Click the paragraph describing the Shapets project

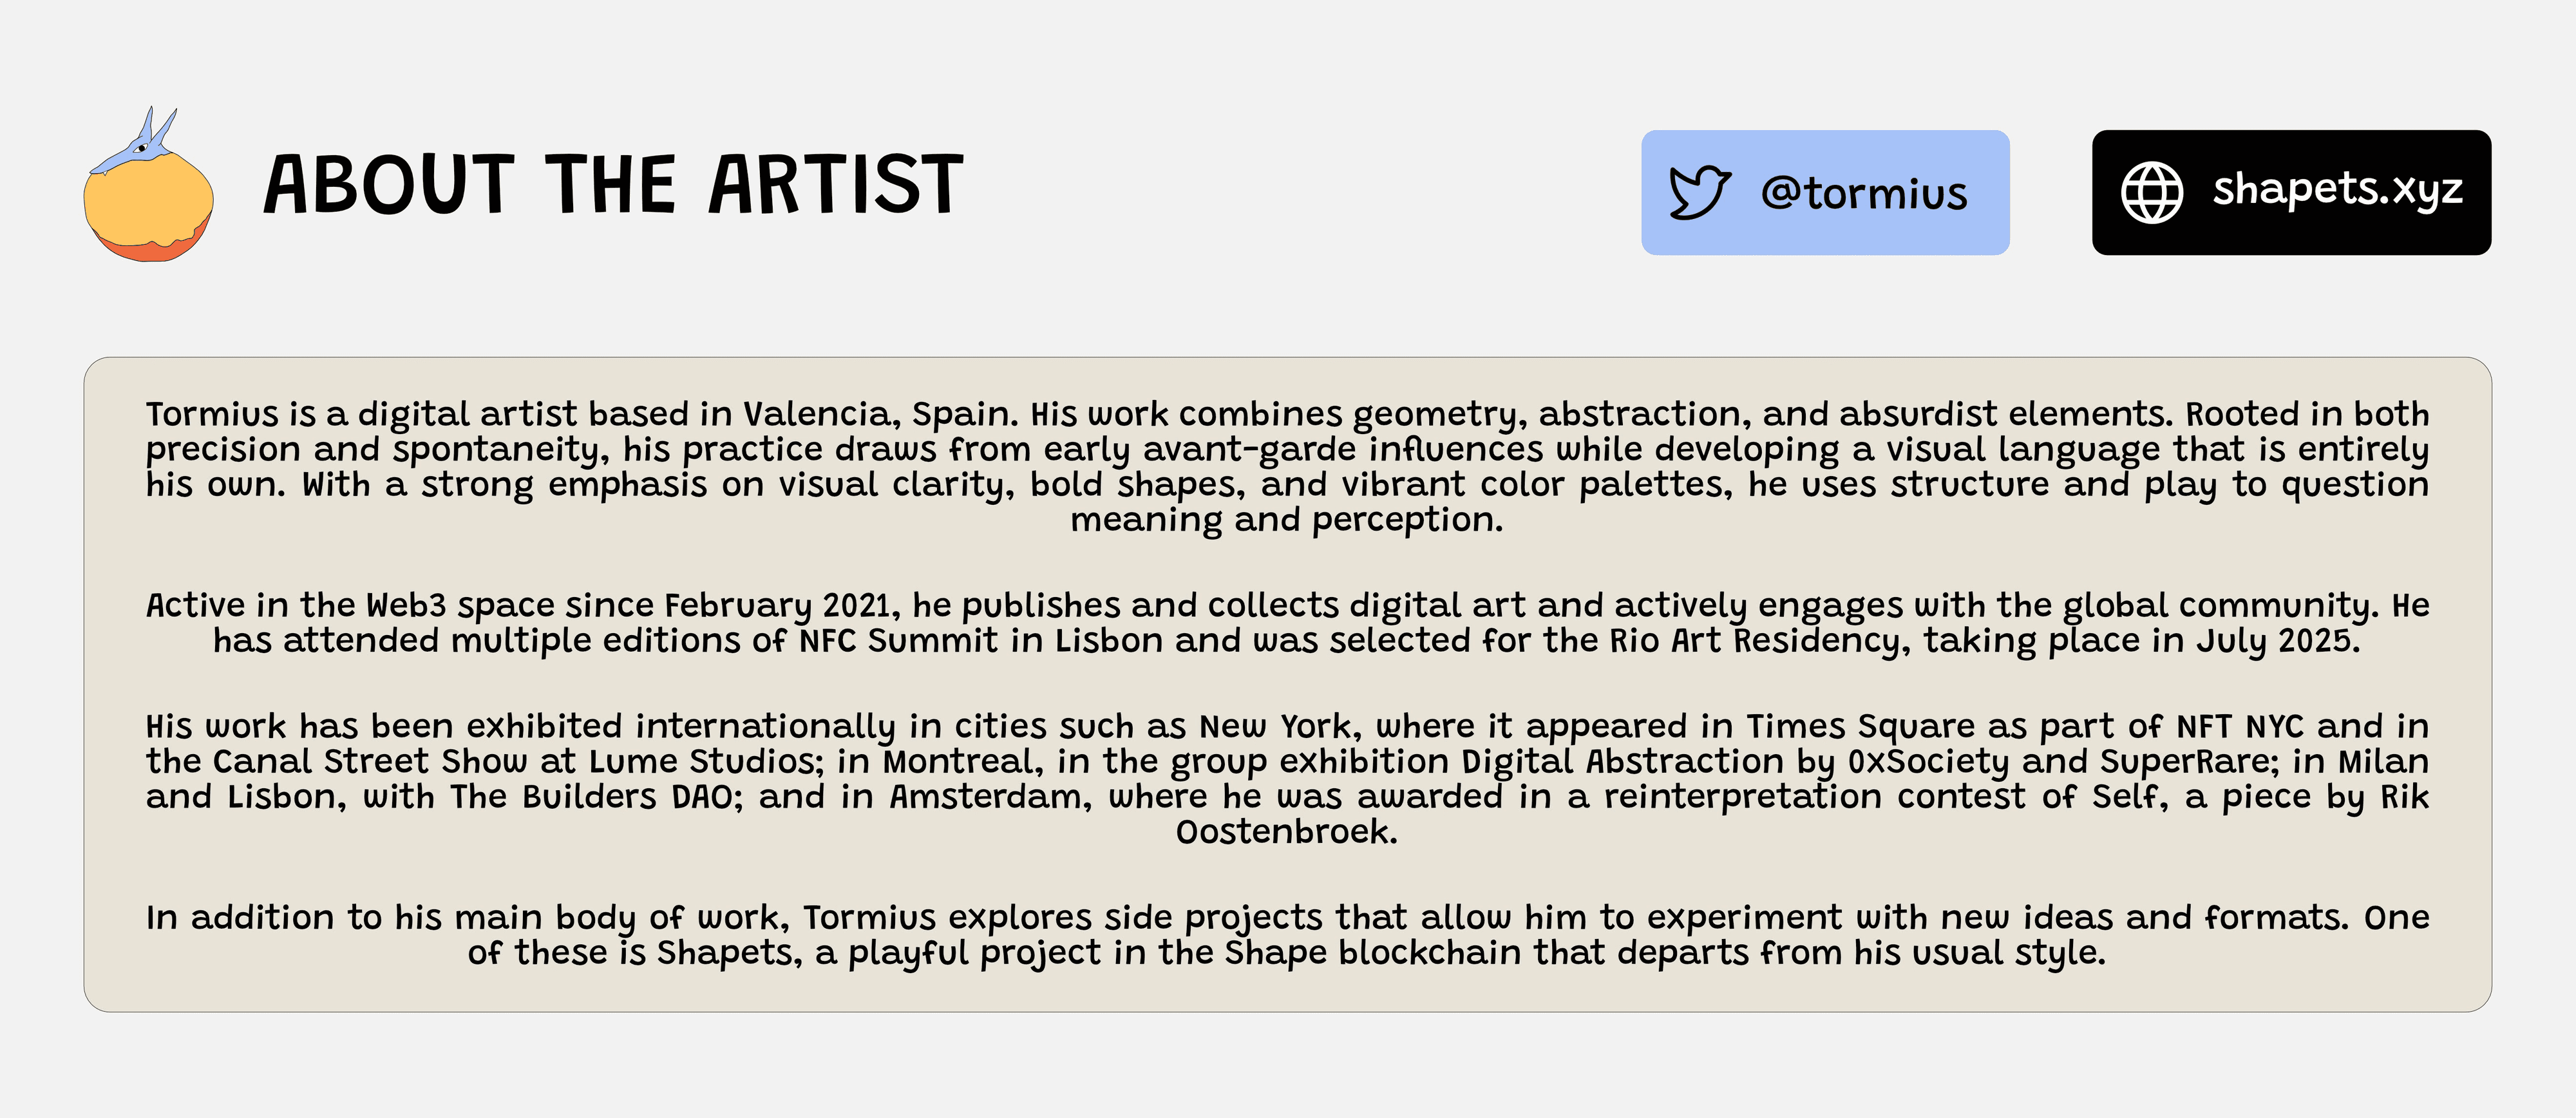tap(1287, 935)
